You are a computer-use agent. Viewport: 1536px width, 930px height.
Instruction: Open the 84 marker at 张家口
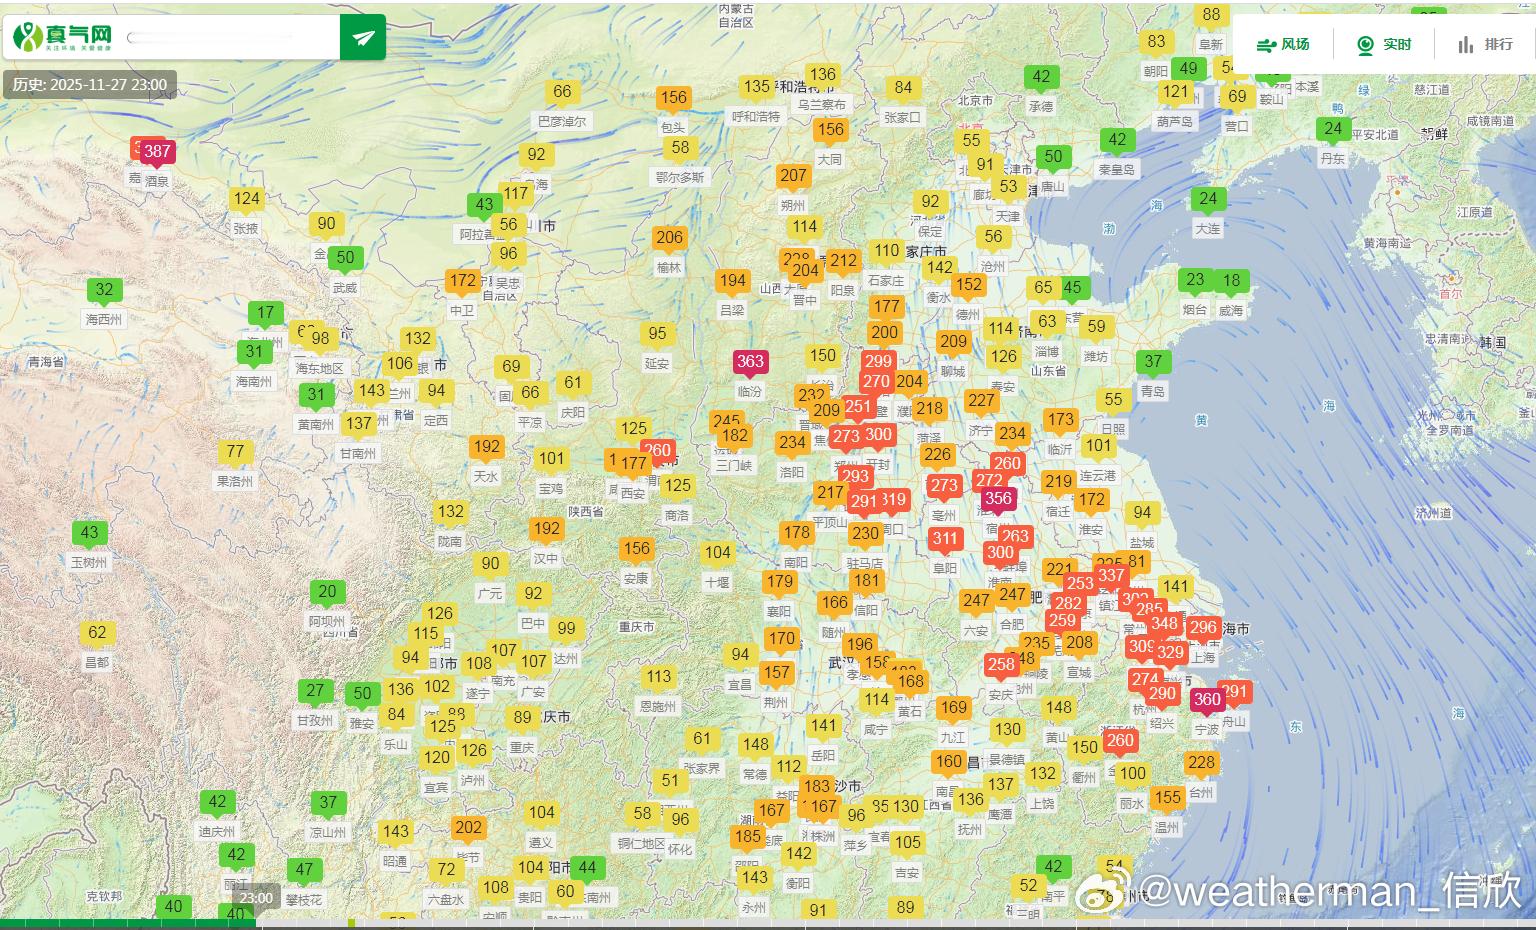pyautogui.click(x=903, y=87)
